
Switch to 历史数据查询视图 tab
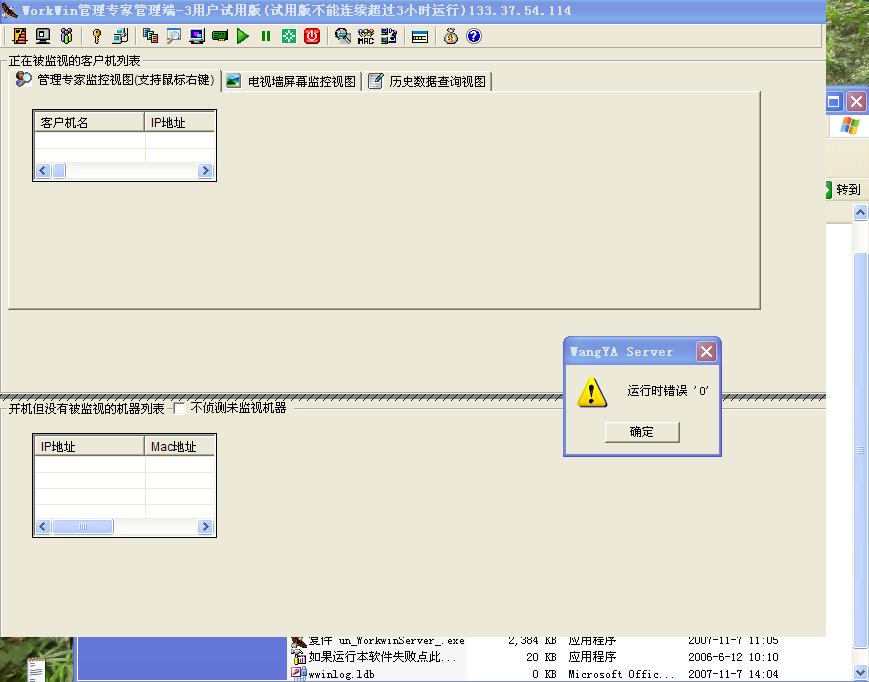(427, 81)
